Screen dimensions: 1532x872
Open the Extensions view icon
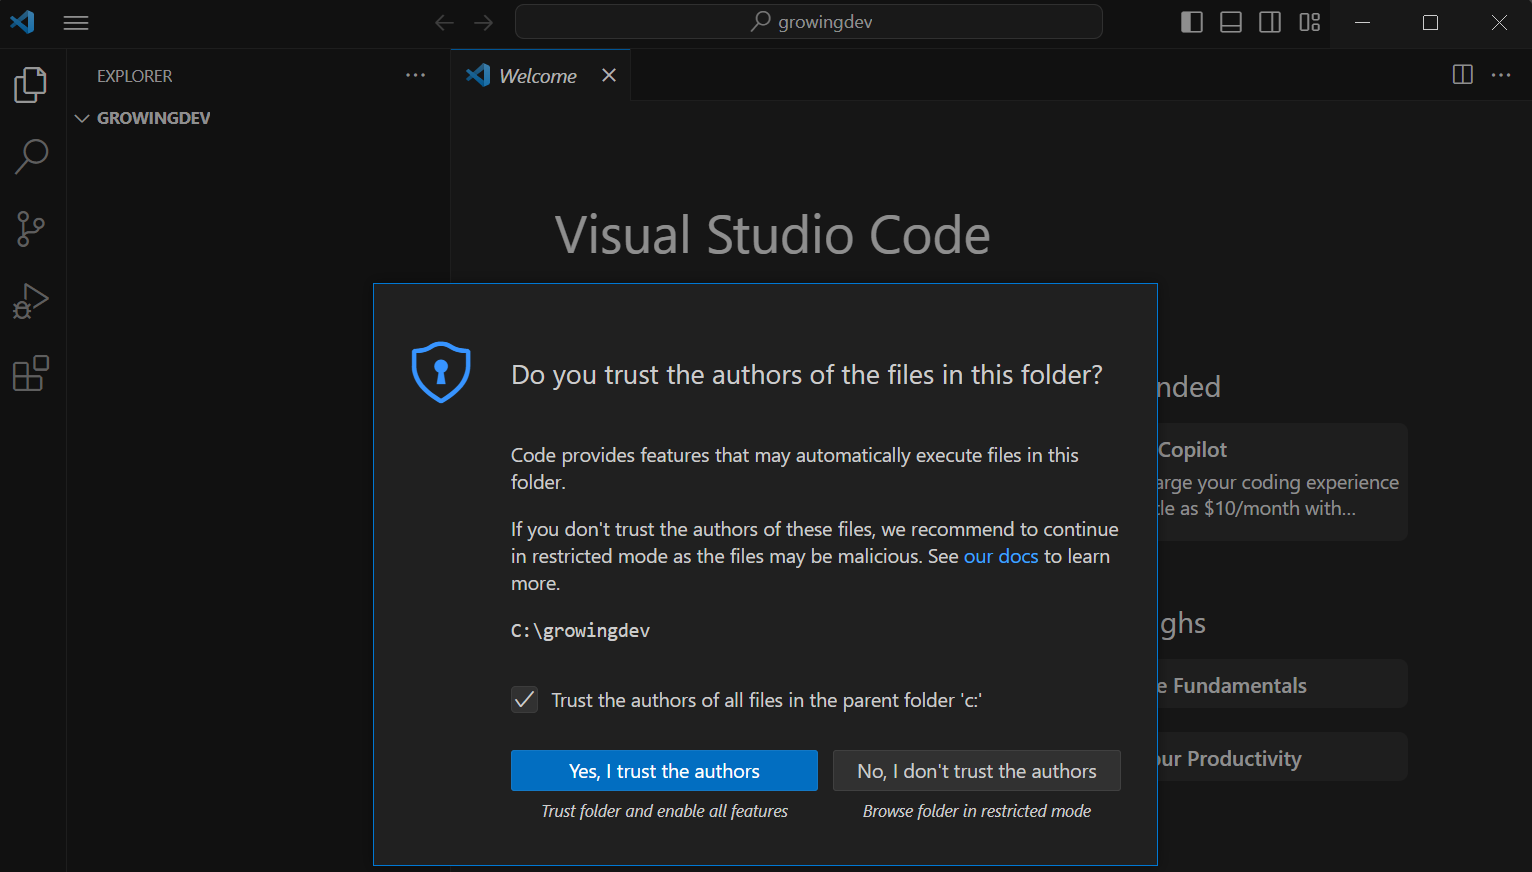[31, 373]
